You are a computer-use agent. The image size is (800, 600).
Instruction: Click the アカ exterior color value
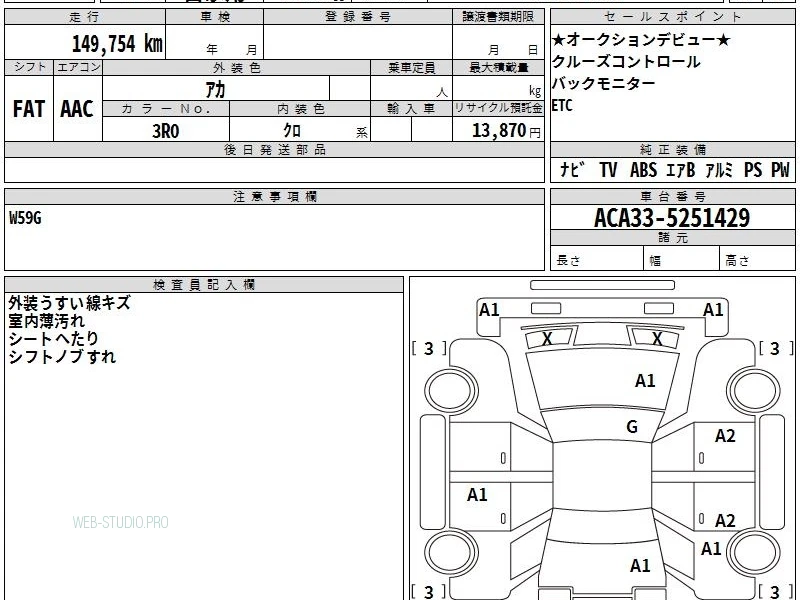click(215, 90)
